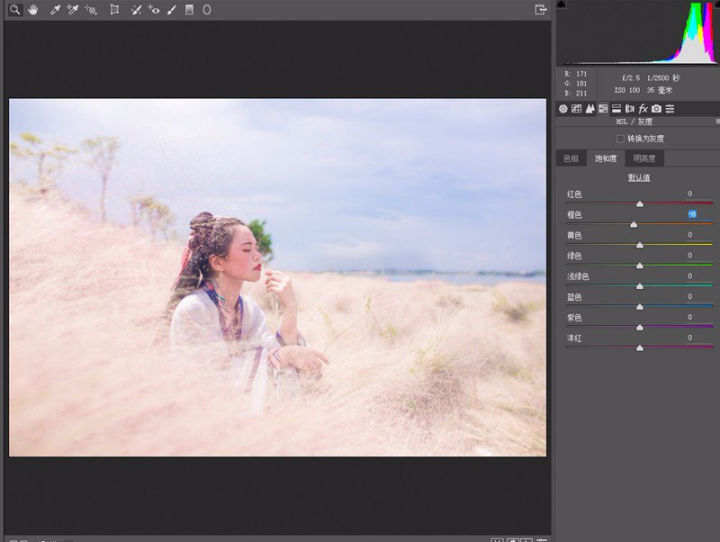Image resolution: width=720 pixels, height=542 pixels.
Task: Click the 蓝色 saturation slider handle
Action: pyautogui.click(x=640, y=307)
